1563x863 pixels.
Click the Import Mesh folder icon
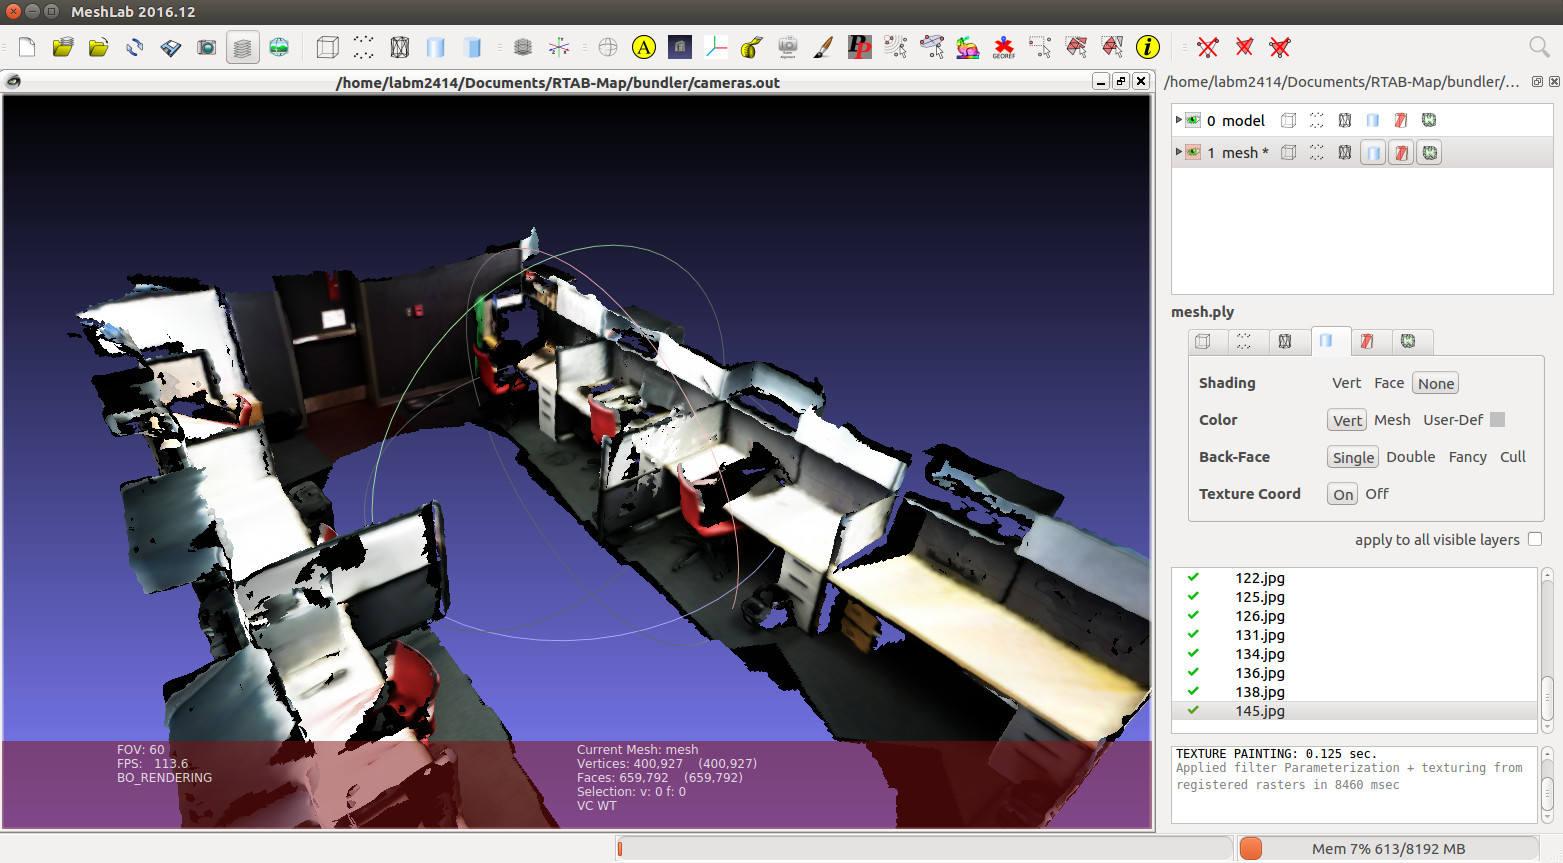tap(98, 47)
